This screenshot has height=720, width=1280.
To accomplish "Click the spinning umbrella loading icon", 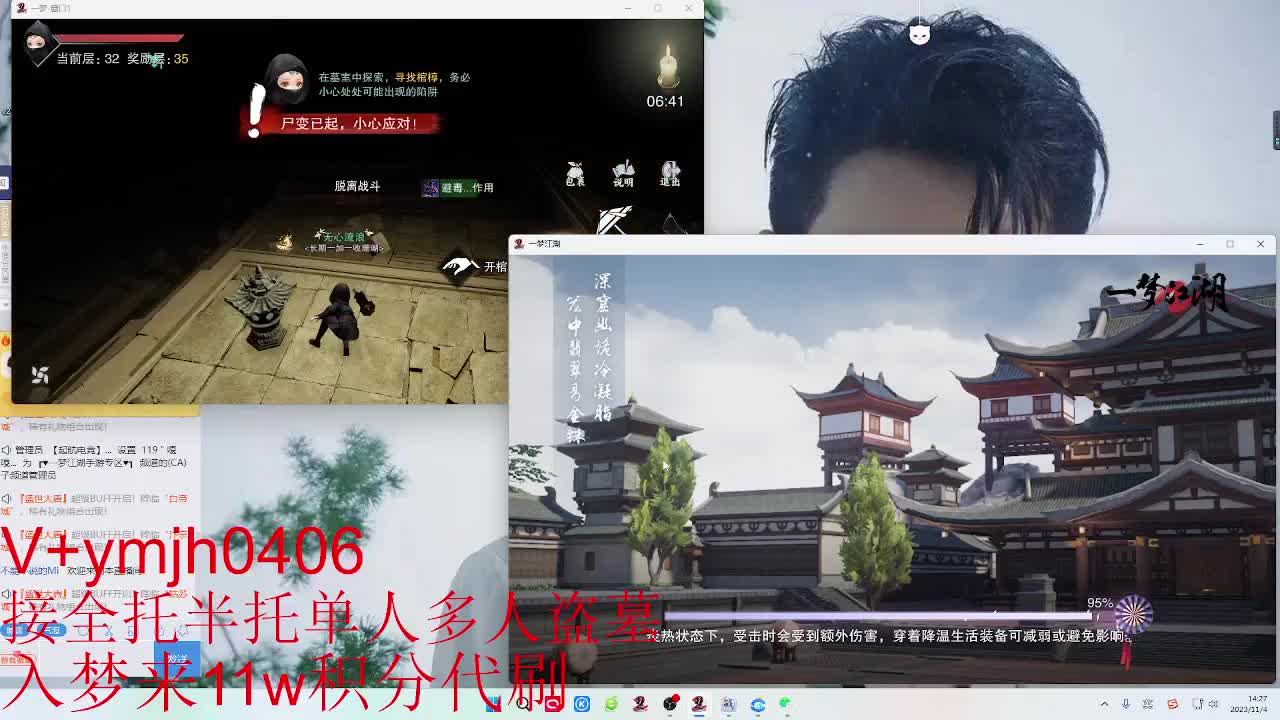I will coord(1133,611).
